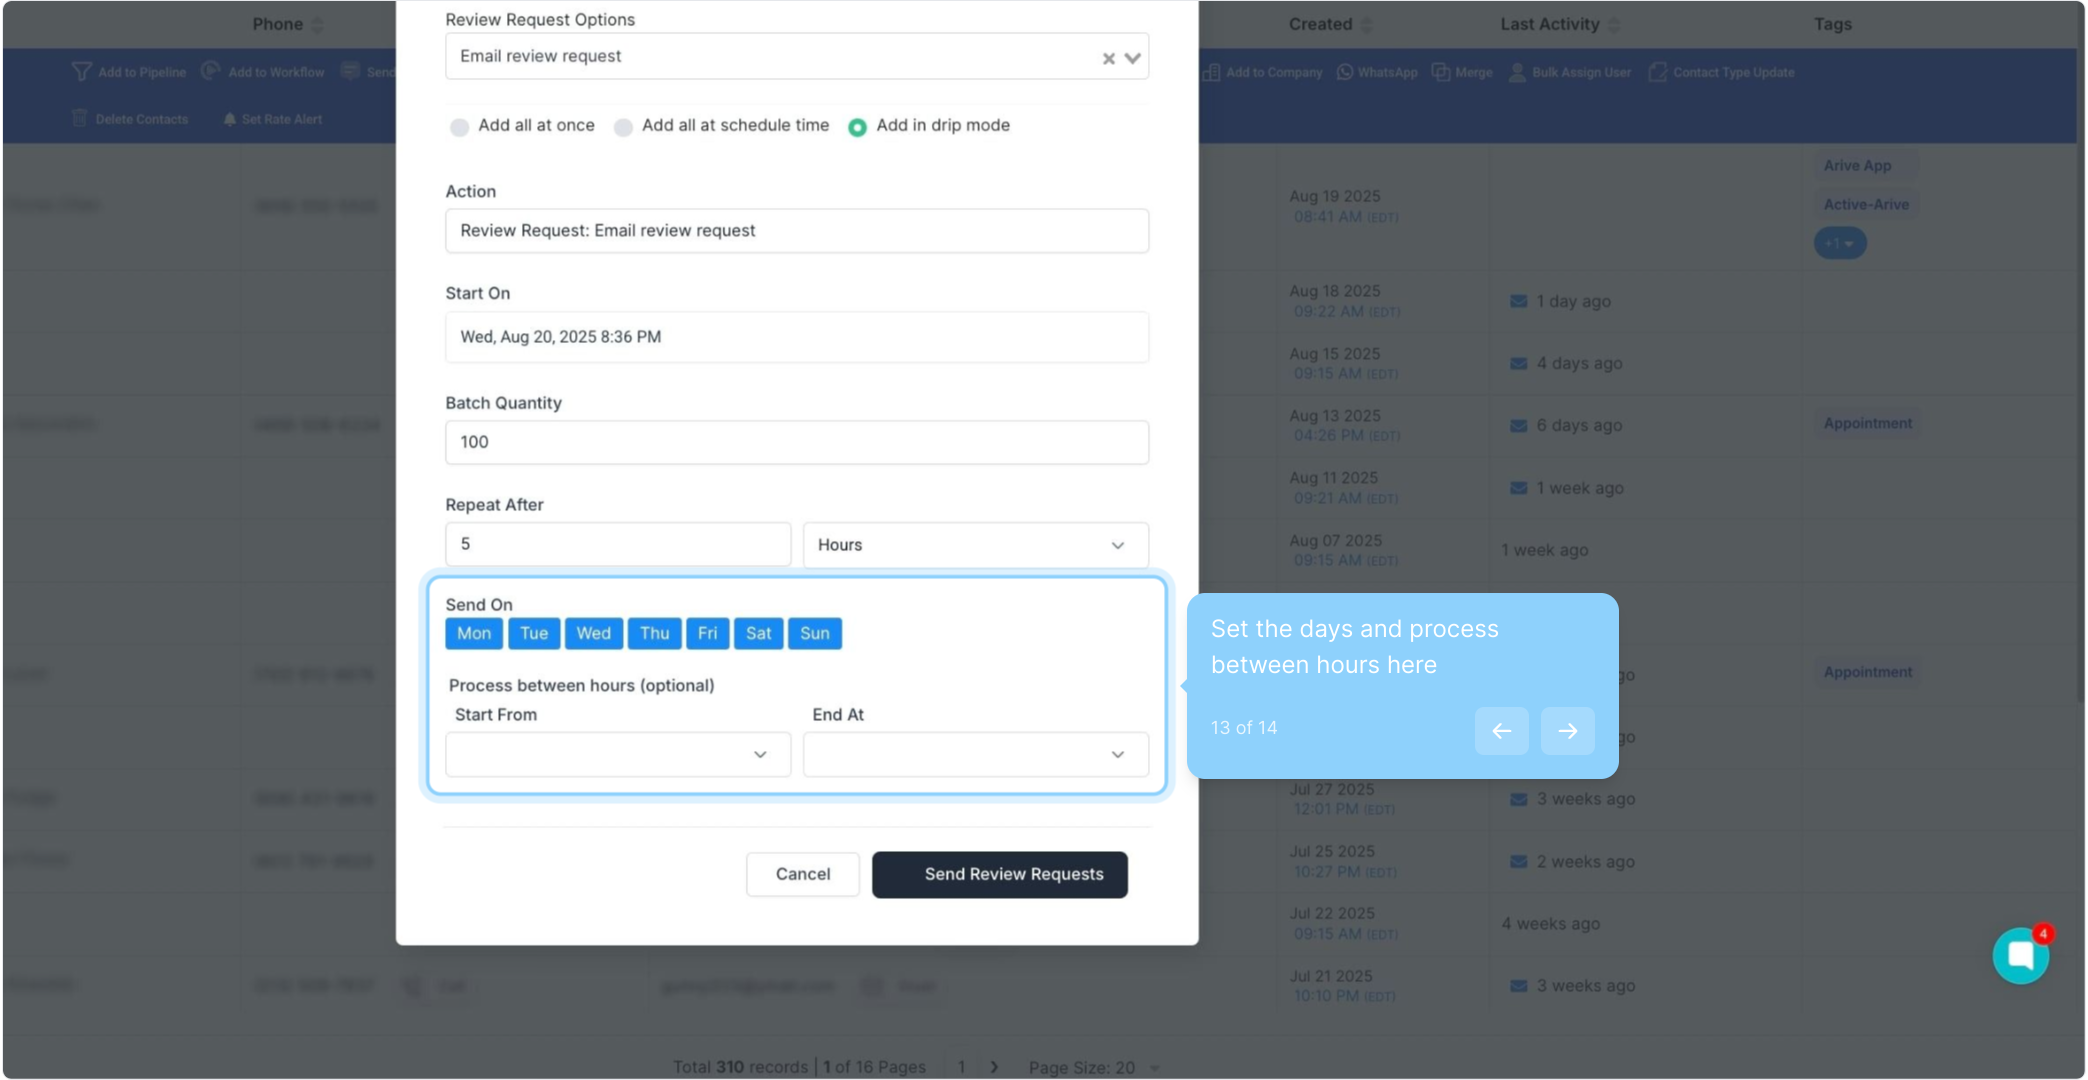Open the chat widget bubble
The width and height of the screenshot is (2088, 1080).
pyautogui.click(x=2020, y=956)
